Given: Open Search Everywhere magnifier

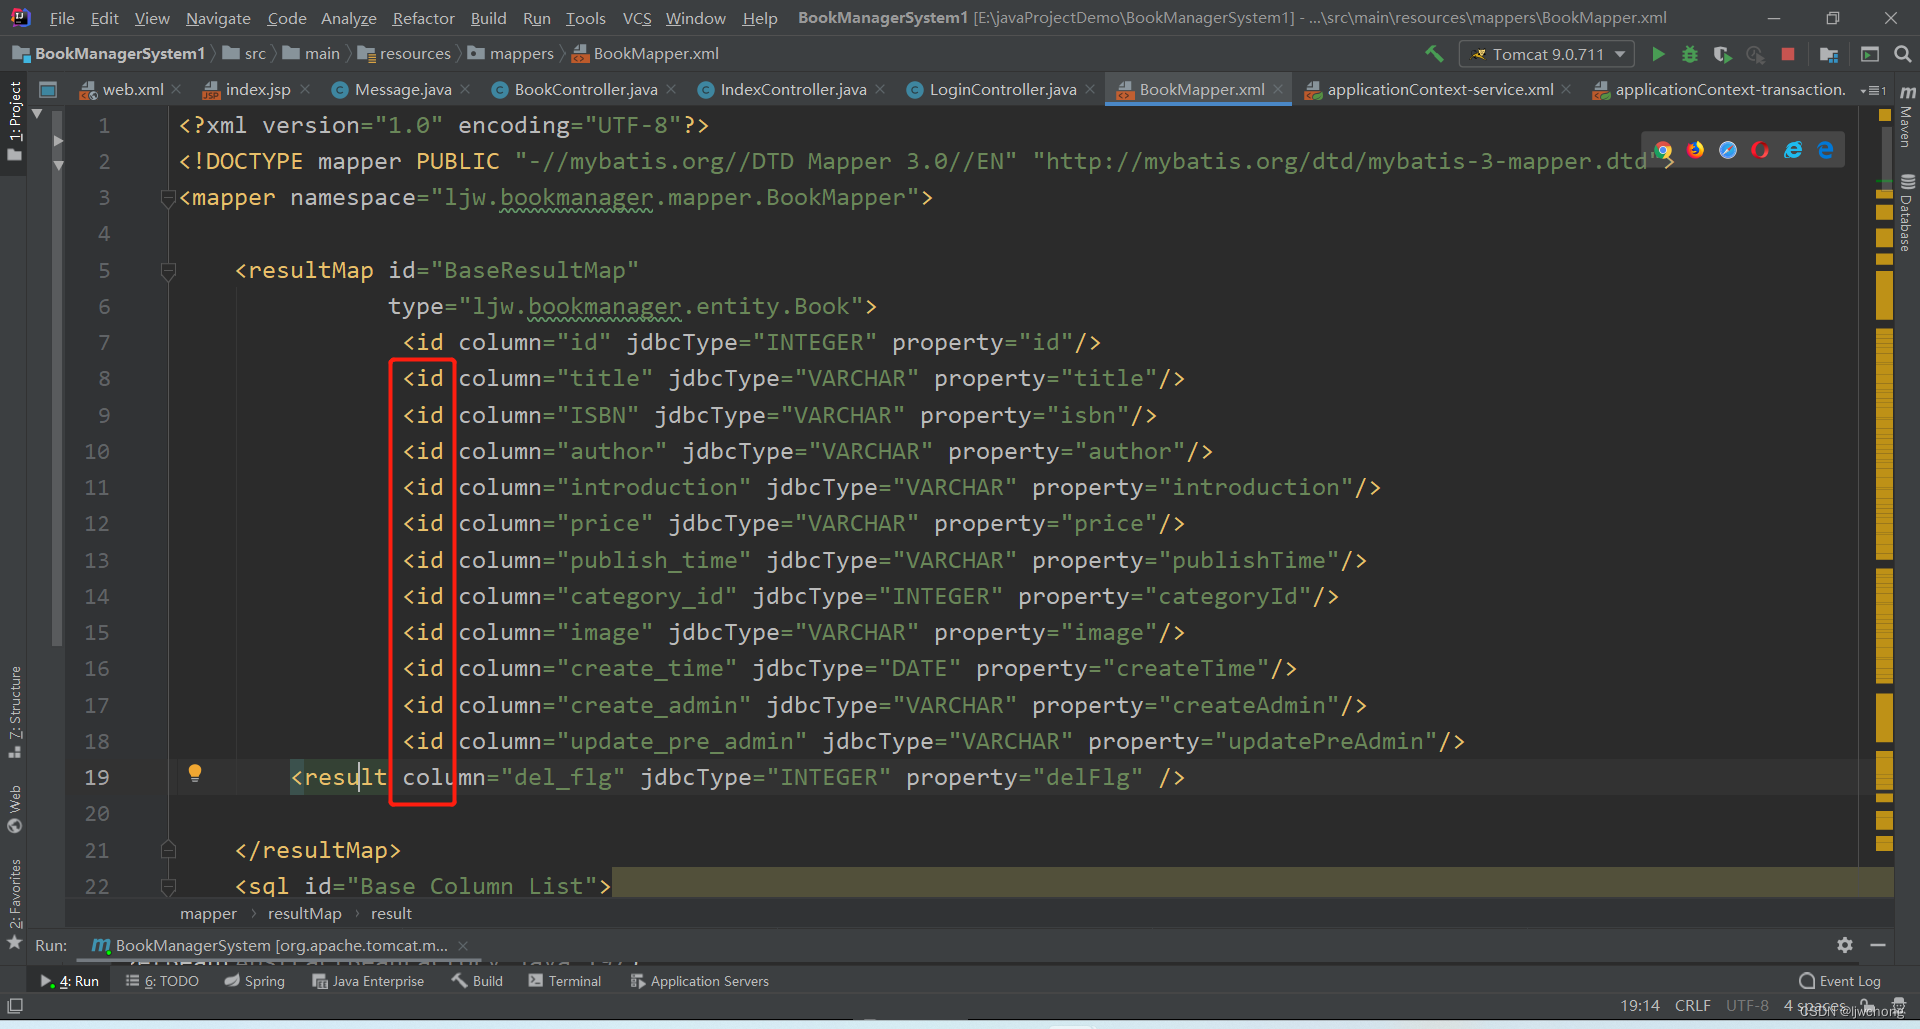Looking at the screenshot, I should 1903,53.
